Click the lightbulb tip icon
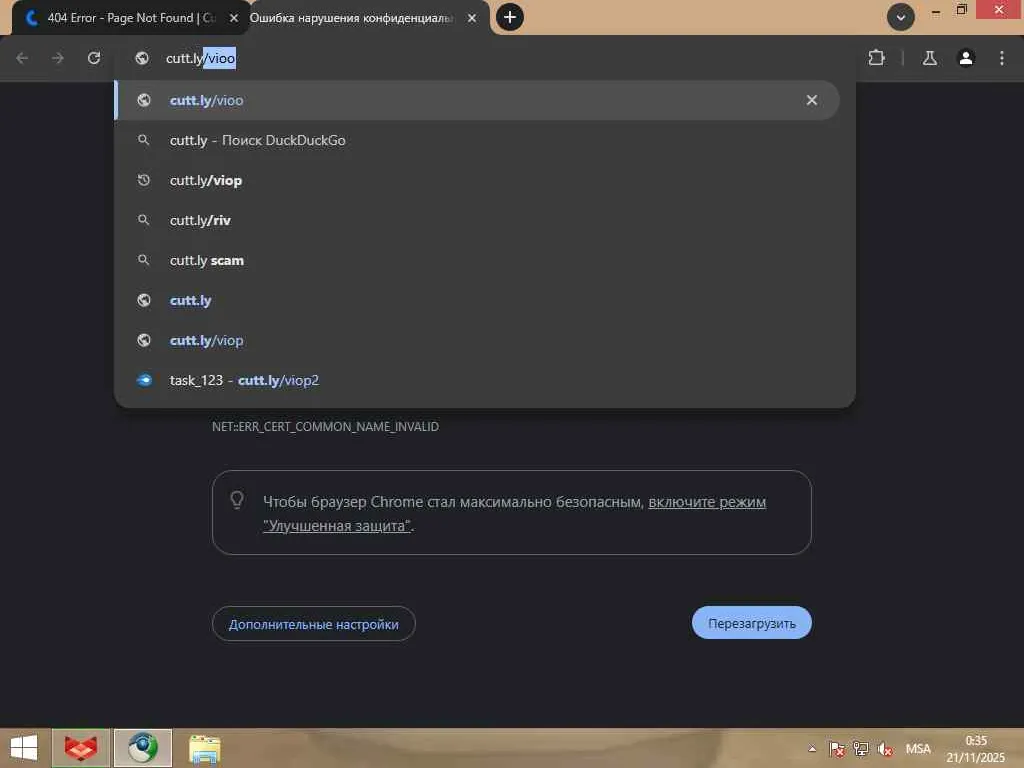 237,501
